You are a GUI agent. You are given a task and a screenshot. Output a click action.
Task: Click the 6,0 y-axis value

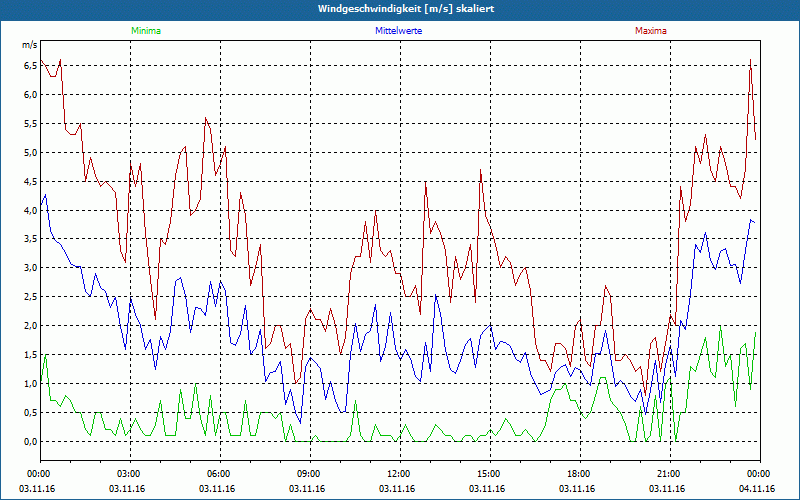coord(30,95)
